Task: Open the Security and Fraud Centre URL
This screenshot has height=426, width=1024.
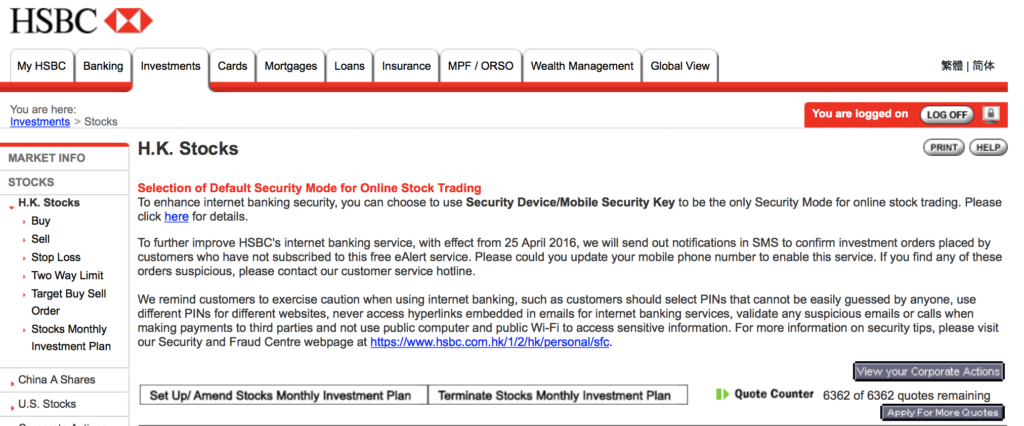Action: [489, 342]
